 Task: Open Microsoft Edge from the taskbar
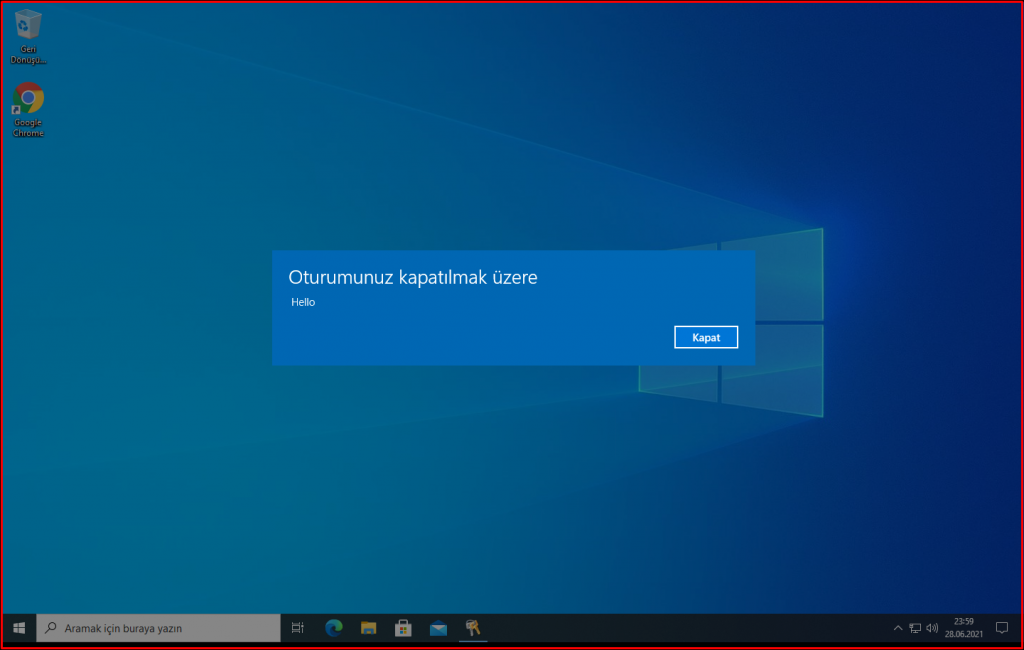click(333, 628)
